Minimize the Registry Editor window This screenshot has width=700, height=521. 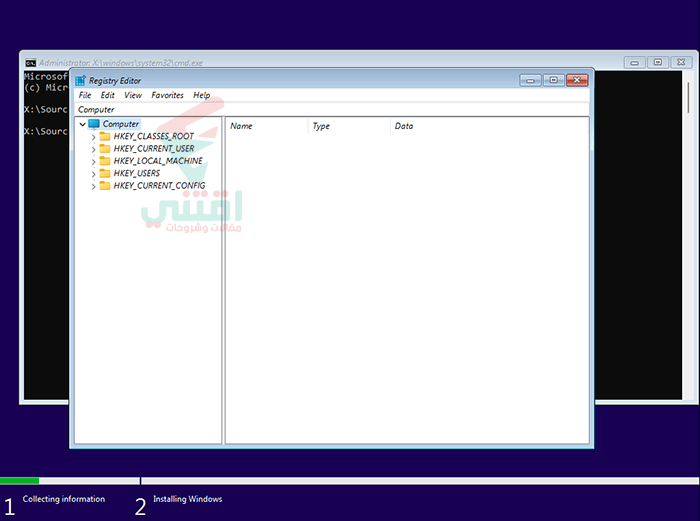click(530, 80)
